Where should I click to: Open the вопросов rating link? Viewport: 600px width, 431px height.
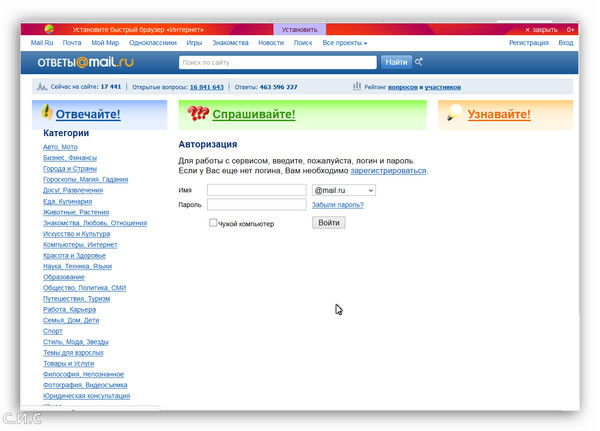tap(403, 87)
